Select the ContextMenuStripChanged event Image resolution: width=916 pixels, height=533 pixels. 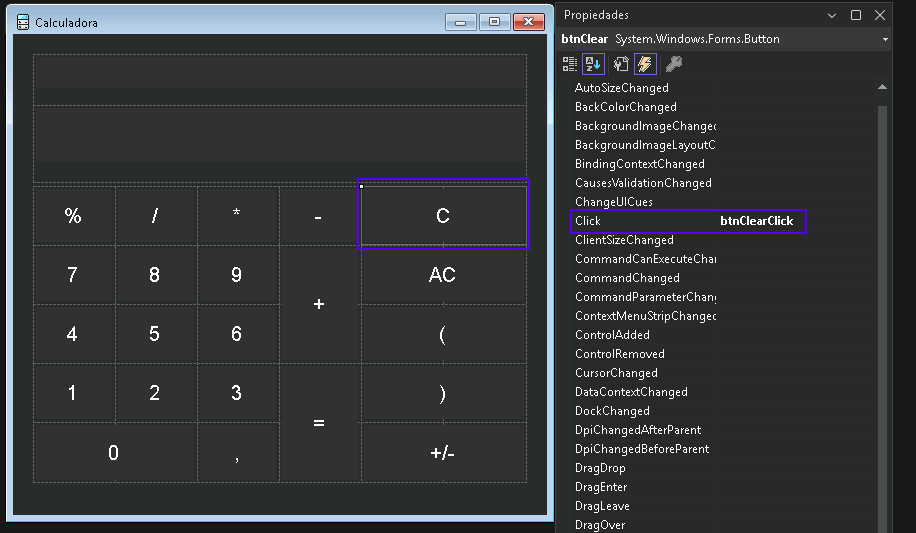click(x=646, y=316)
